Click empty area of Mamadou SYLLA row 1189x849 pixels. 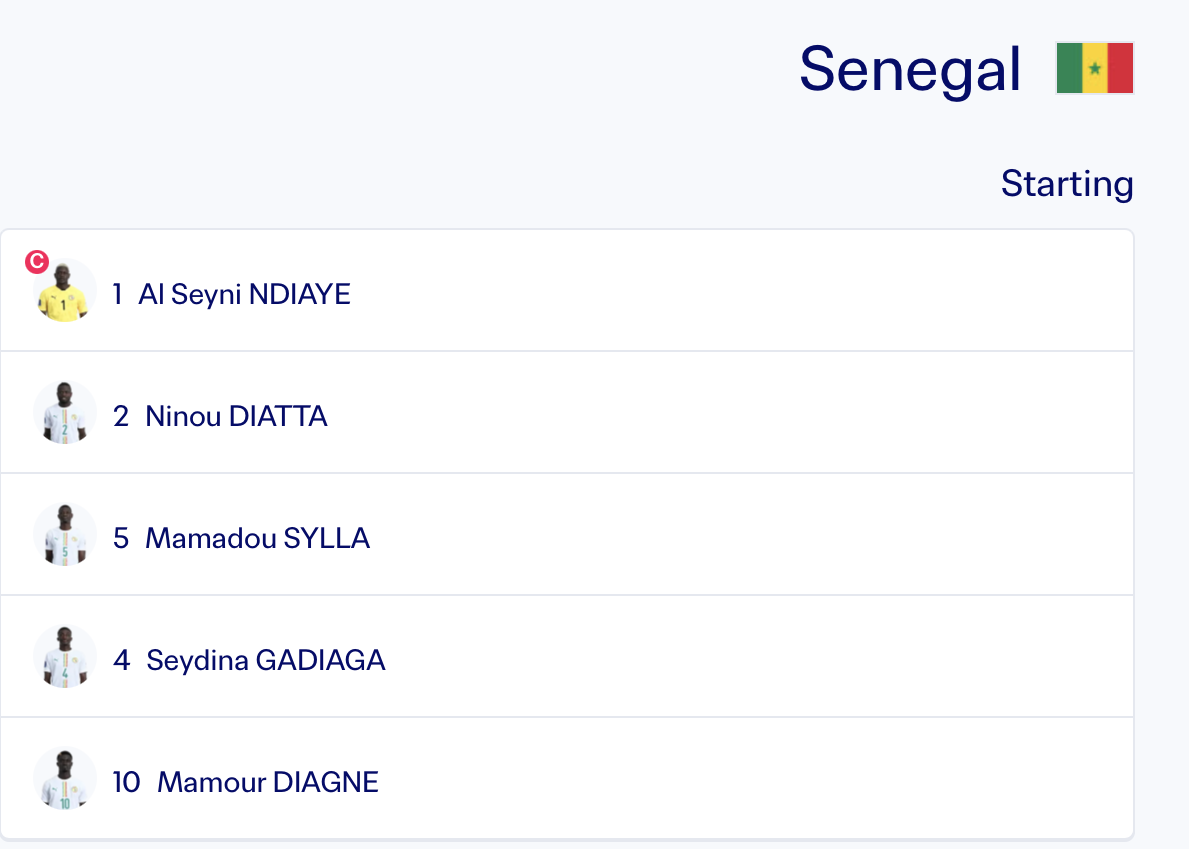point(751,535)
